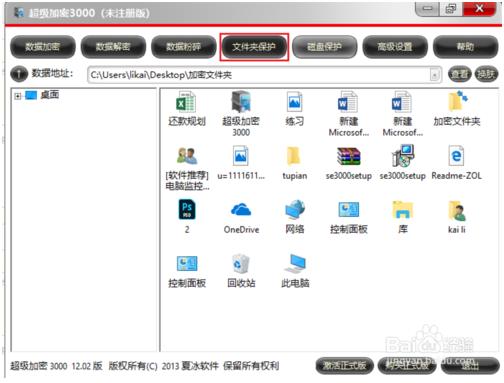Click the 夏冰软件 copyright text

200,366
